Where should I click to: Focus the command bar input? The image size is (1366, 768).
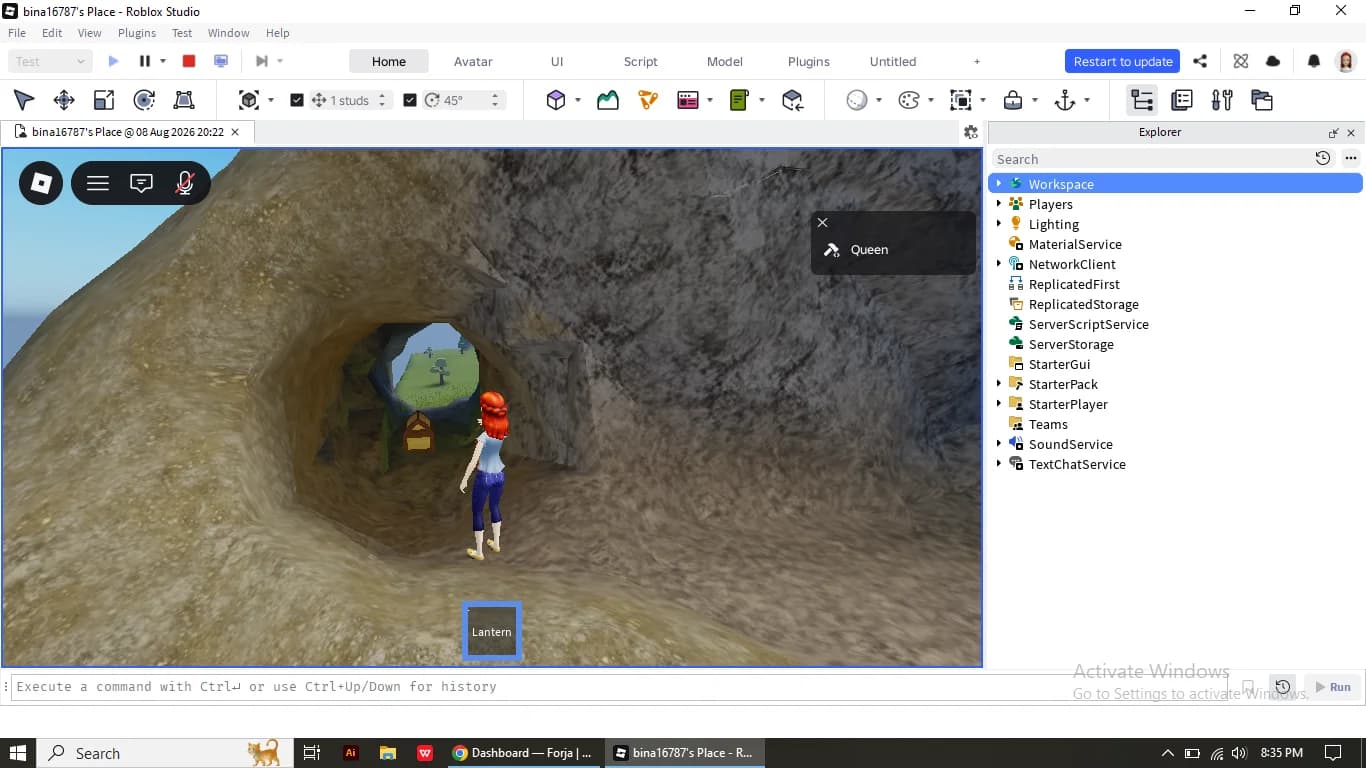pos(620,687)
